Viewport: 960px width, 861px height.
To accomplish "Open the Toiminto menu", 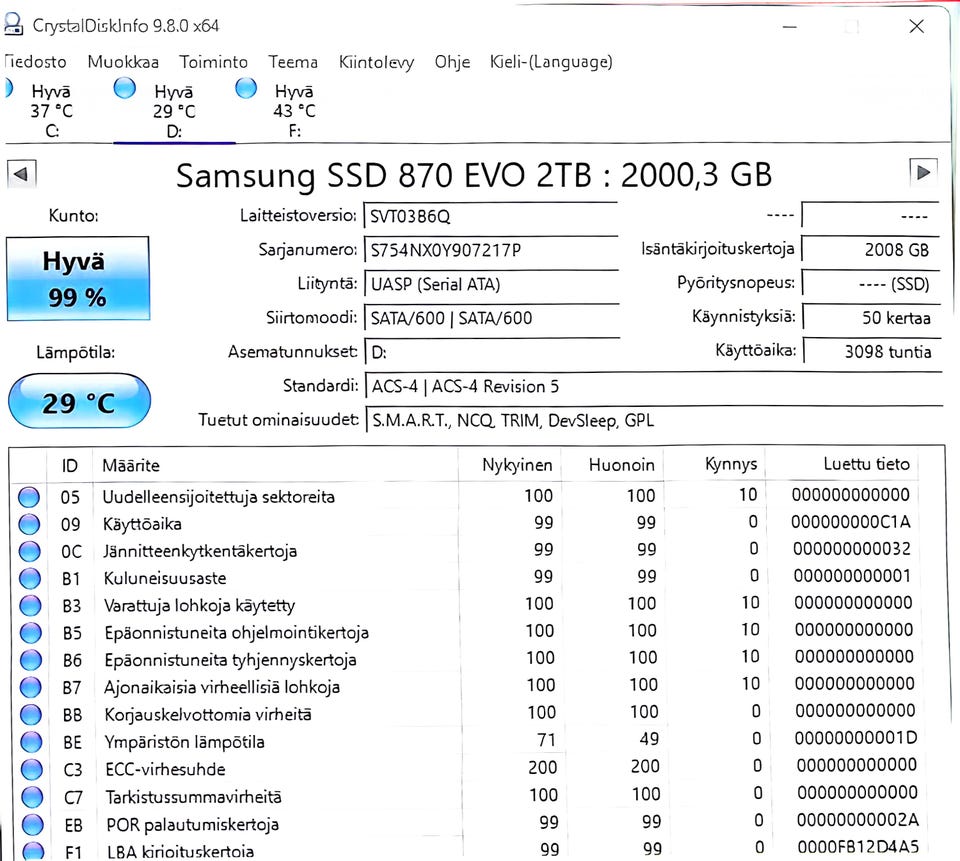I will (214, 62).
